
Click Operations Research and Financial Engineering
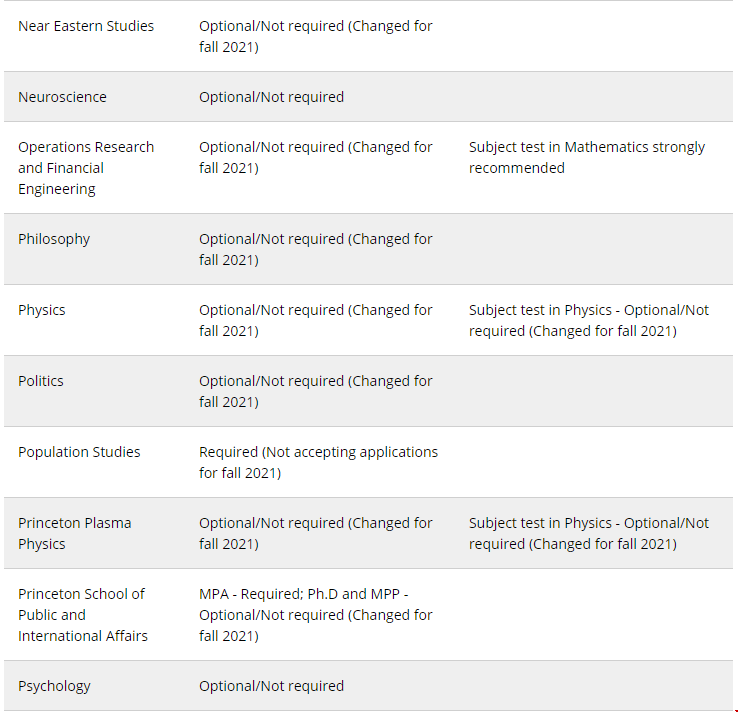pyautogui.click(x=86, y=168)
